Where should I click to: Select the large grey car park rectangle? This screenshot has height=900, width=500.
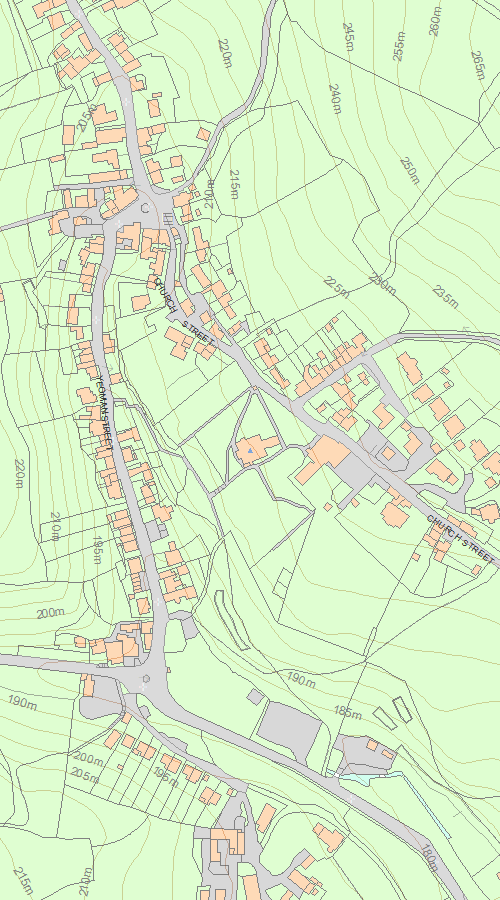click(289, 730)
